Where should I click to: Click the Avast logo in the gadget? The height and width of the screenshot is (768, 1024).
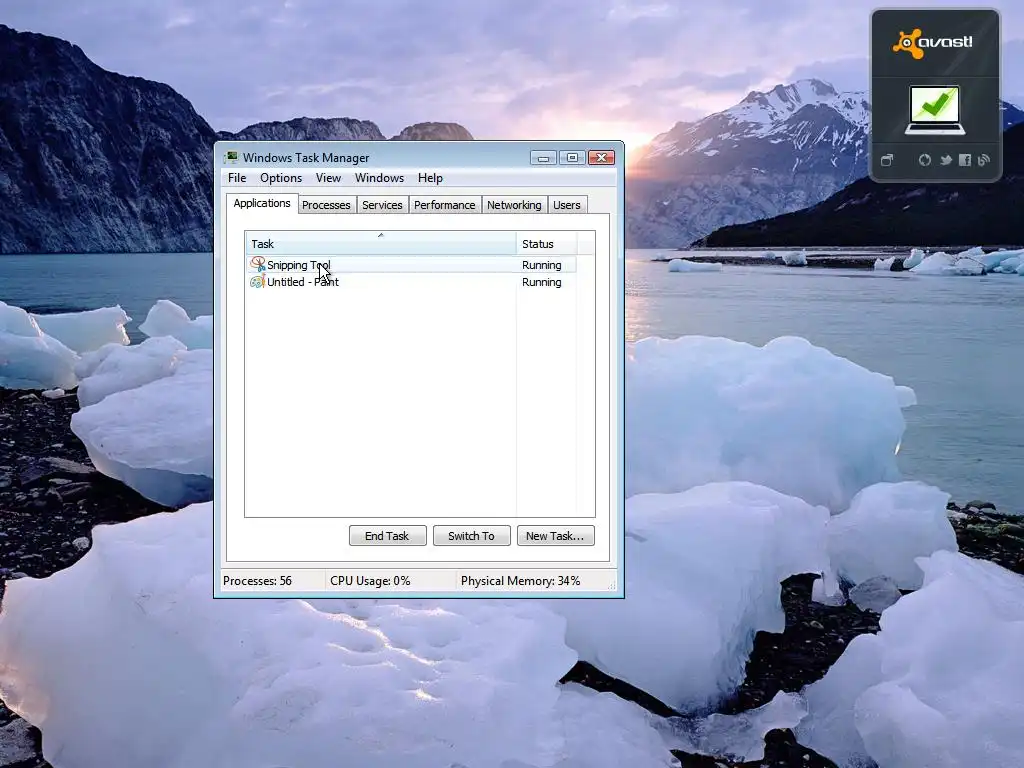tap(933, 43)
